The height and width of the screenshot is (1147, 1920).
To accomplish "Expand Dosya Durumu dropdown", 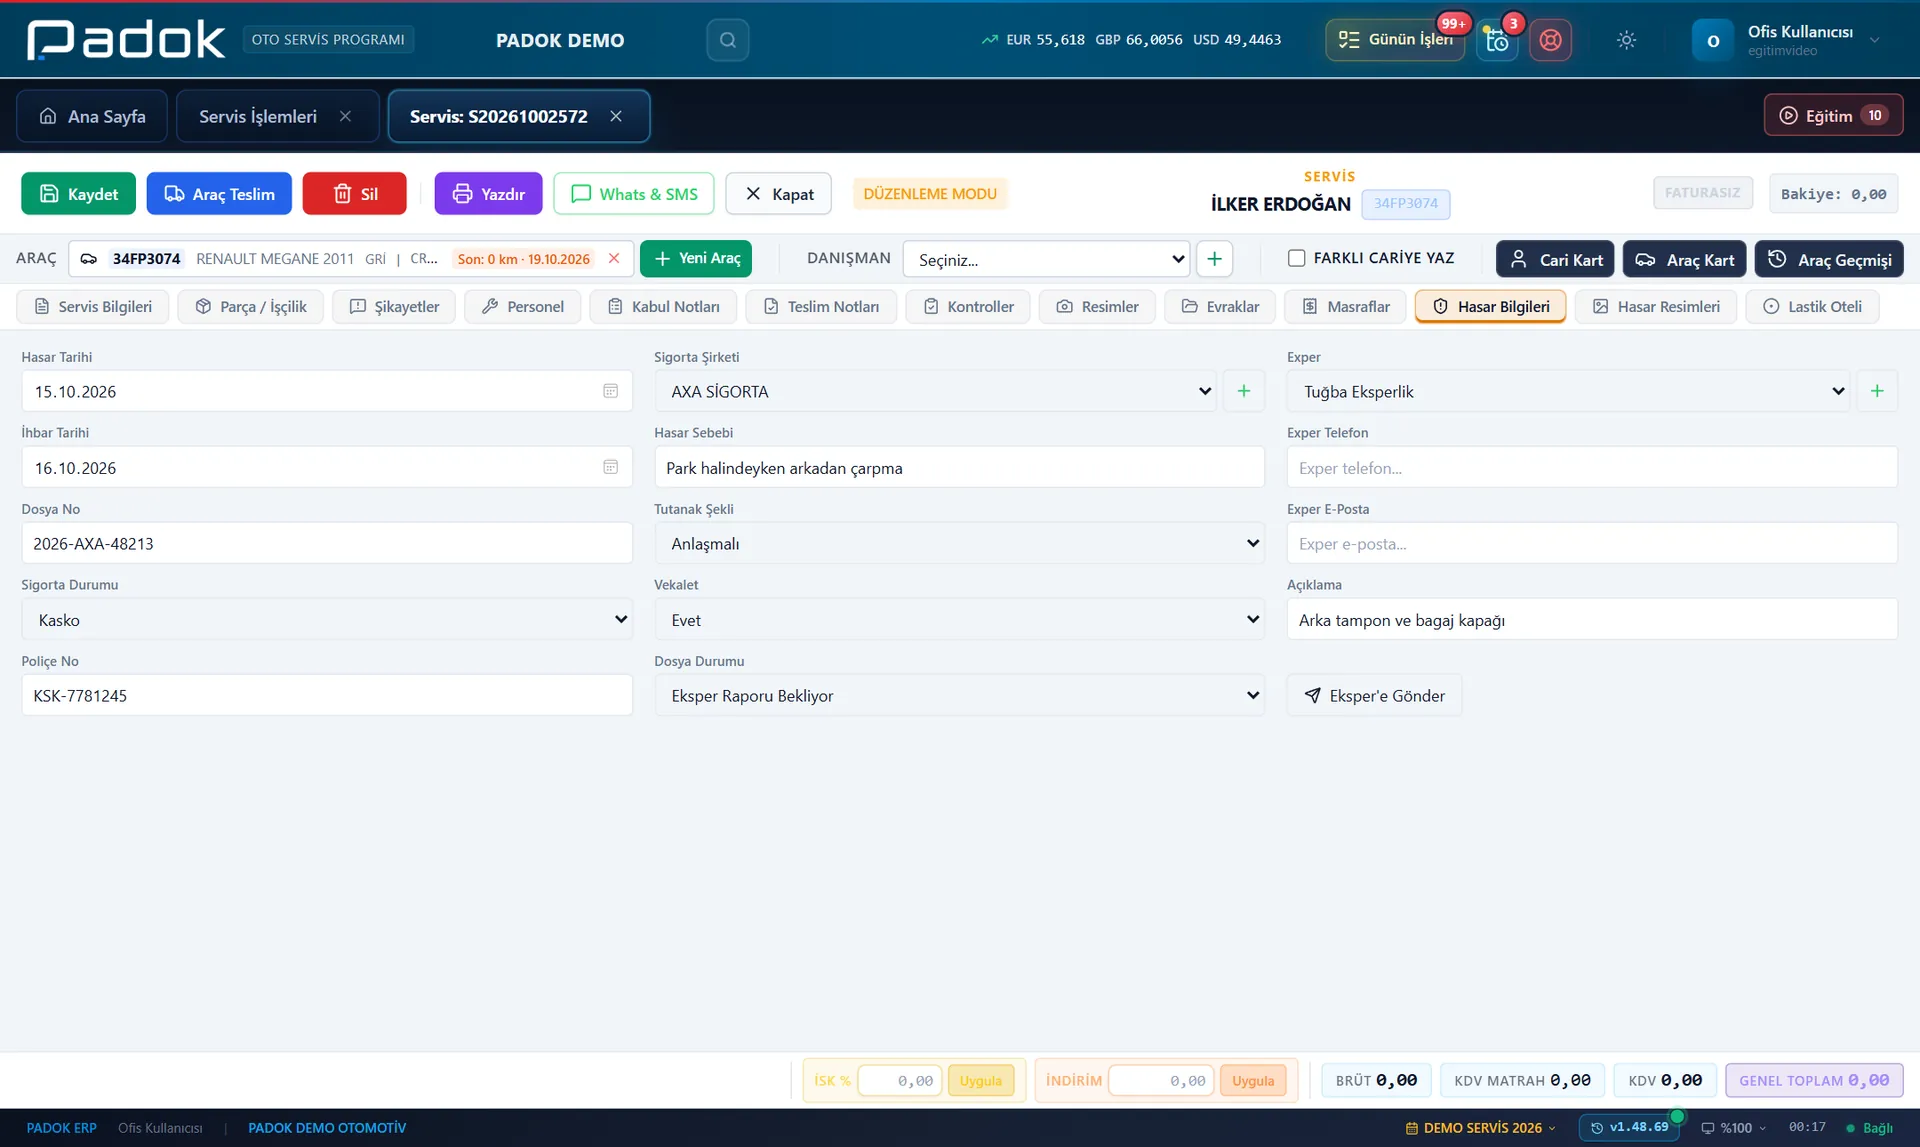I will (959, 695).
